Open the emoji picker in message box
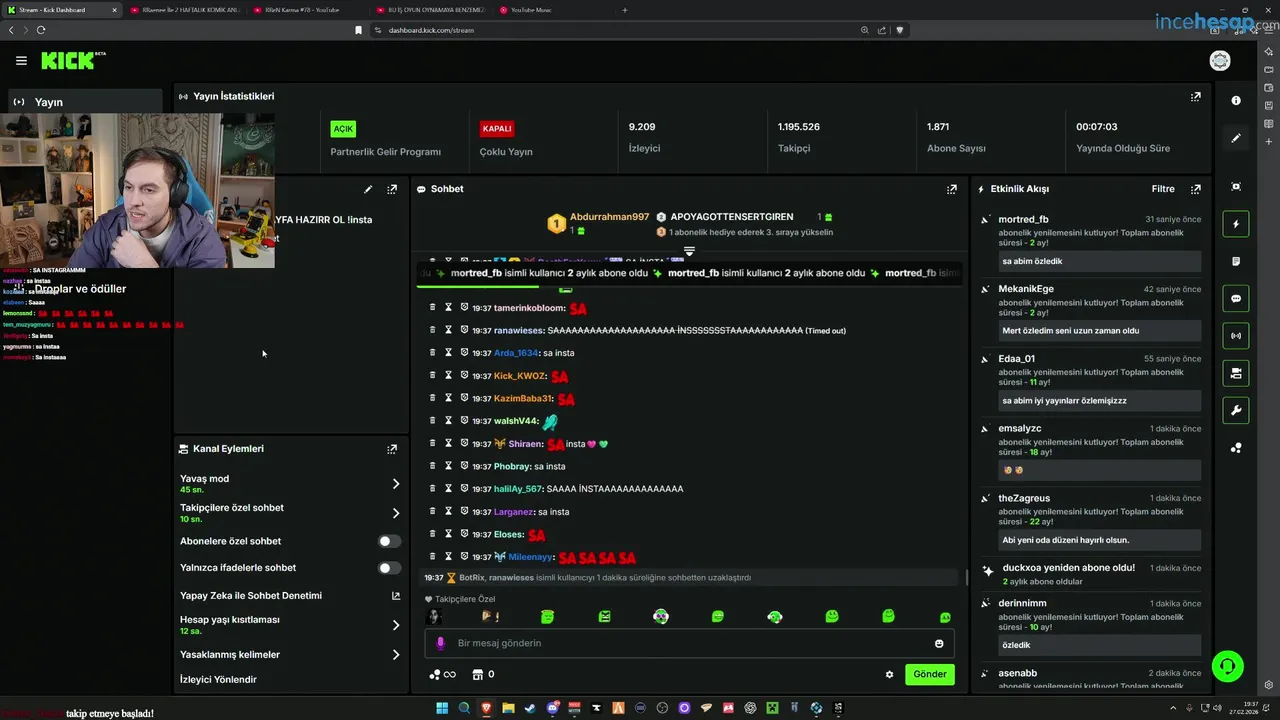 coord(939,644)
